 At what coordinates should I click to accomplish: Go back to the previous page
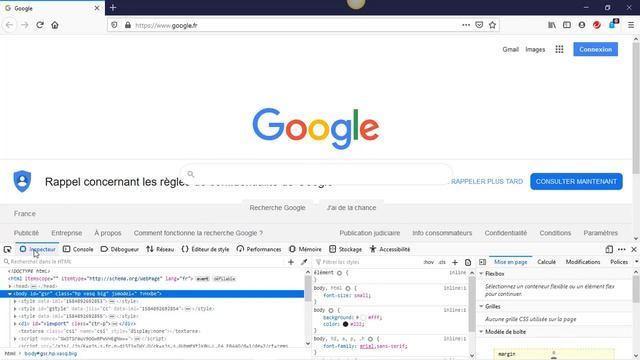pos(9,25)
